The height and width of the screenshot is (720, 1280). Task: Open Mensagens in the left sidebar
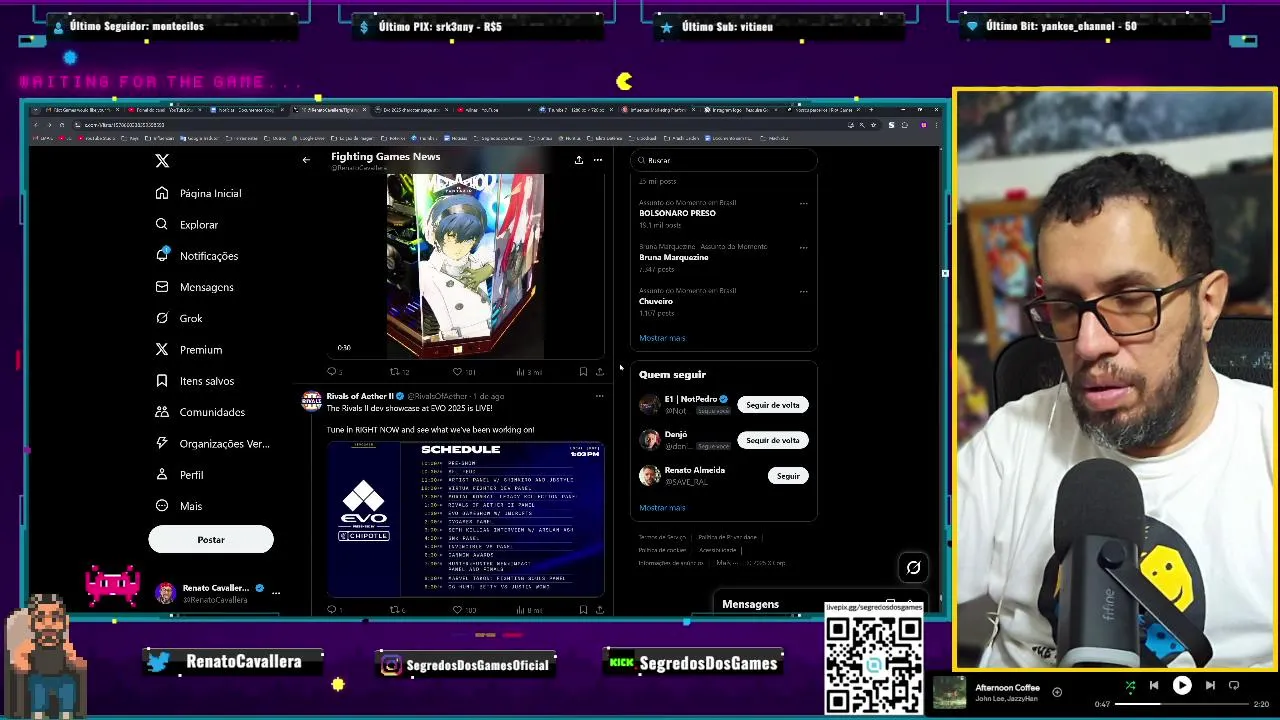195,287
